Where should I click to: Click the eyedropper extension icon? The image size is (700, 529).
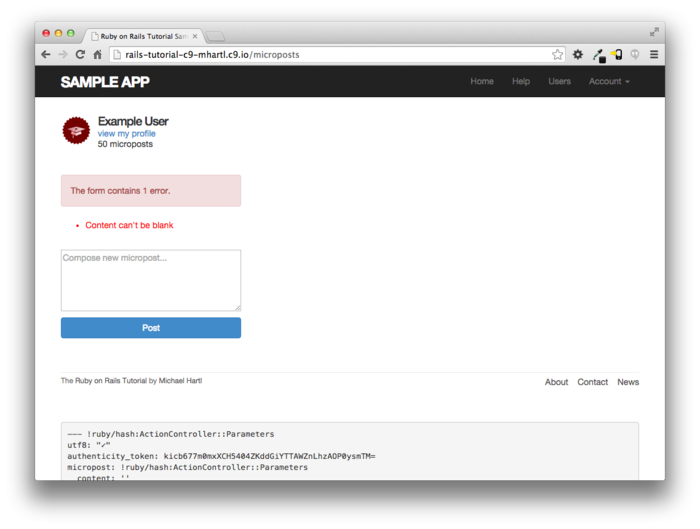point(599,55)
